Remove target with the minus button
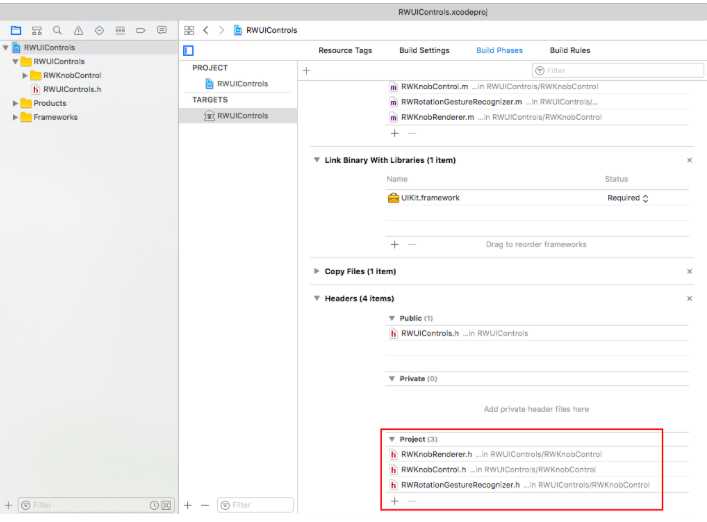 point(205,505)
